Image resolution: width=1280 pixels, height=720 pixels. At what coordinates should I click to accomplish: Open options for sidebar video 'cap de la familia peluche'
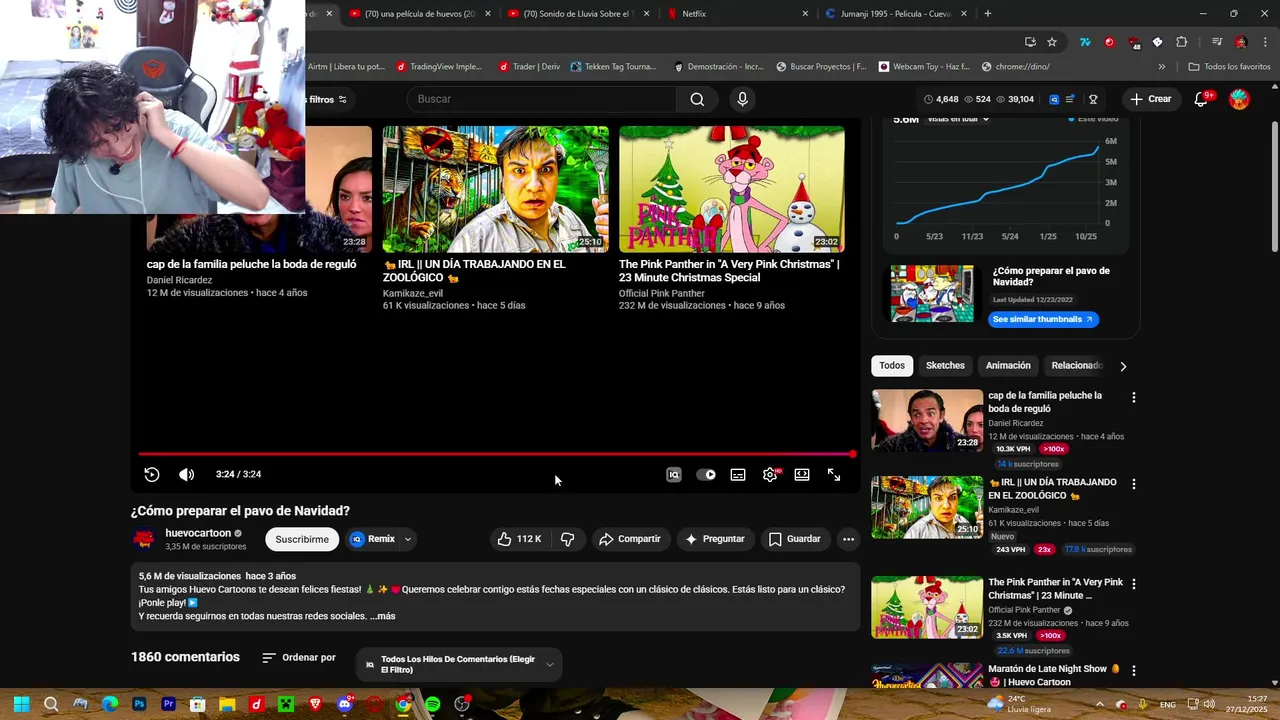1133,397
